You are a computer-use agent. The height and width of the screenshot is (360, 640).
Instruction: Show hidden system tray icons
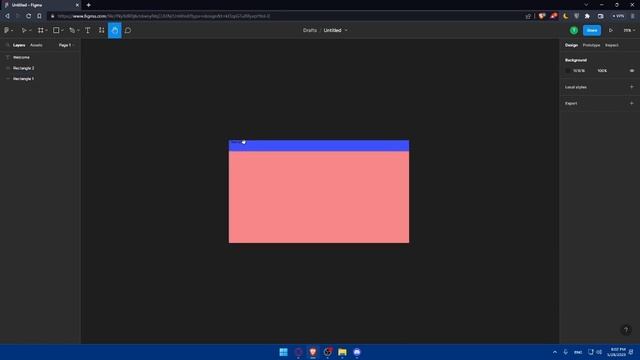555,352
